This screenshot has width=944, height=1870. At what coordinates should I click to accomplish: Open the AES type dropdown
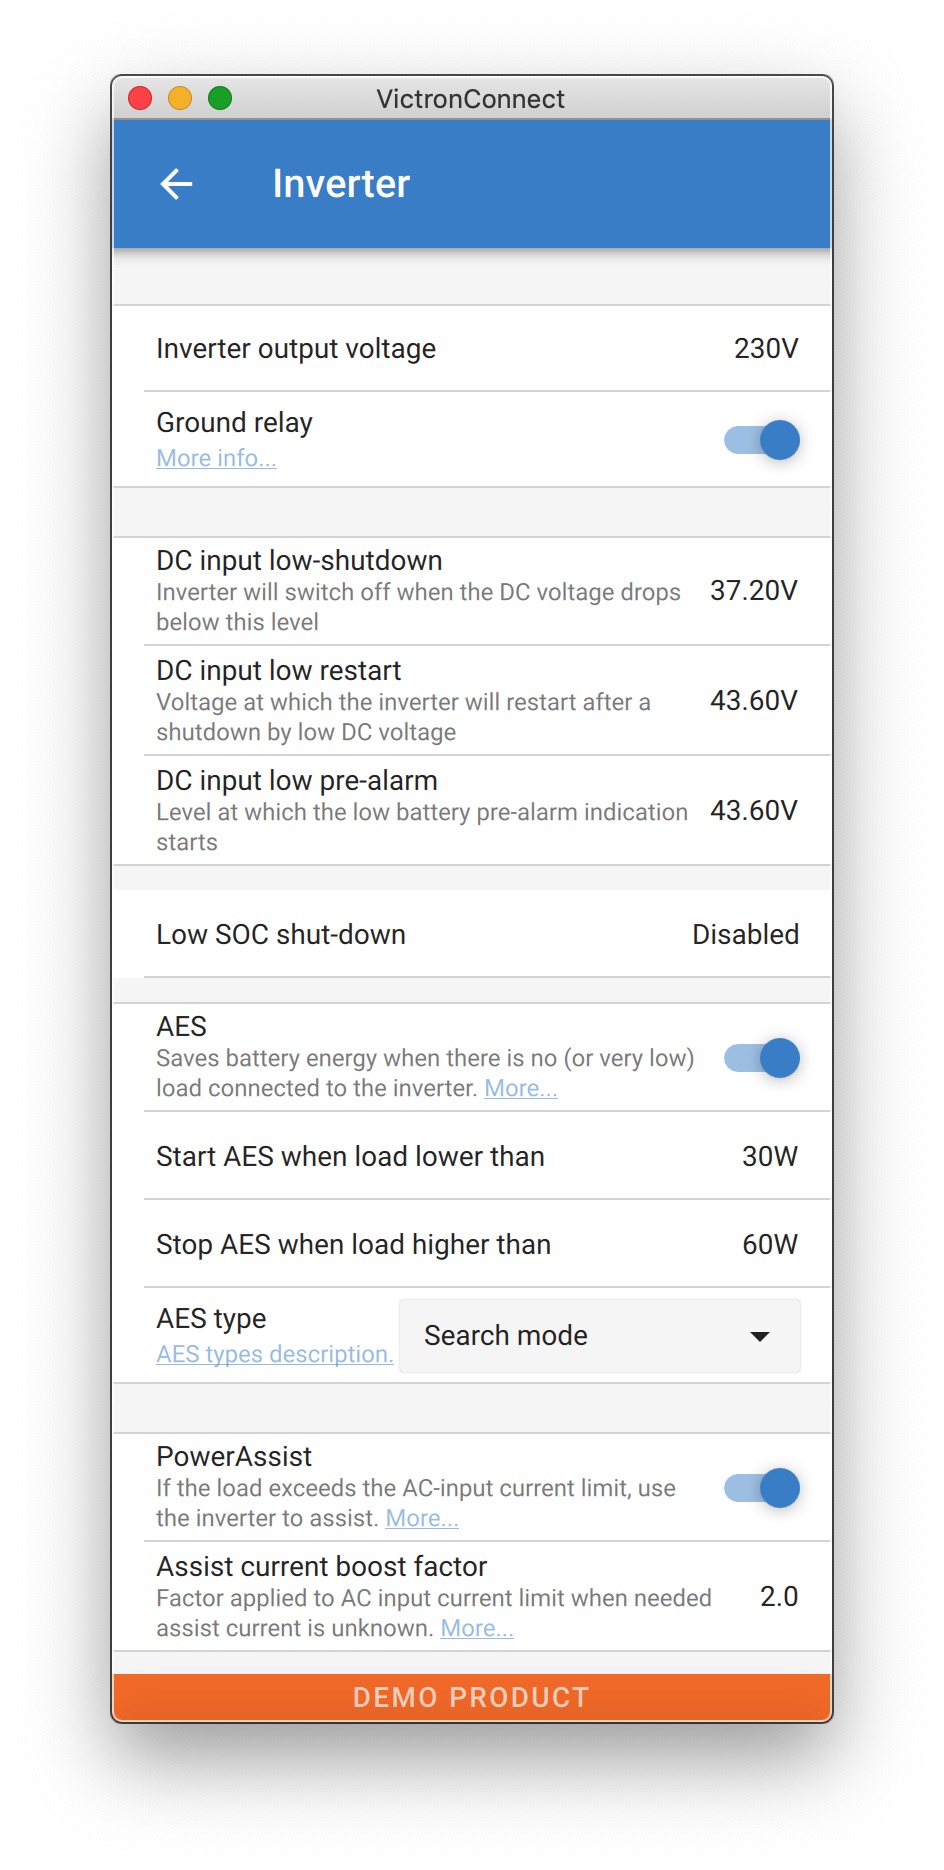click(x=599, y=1336)
